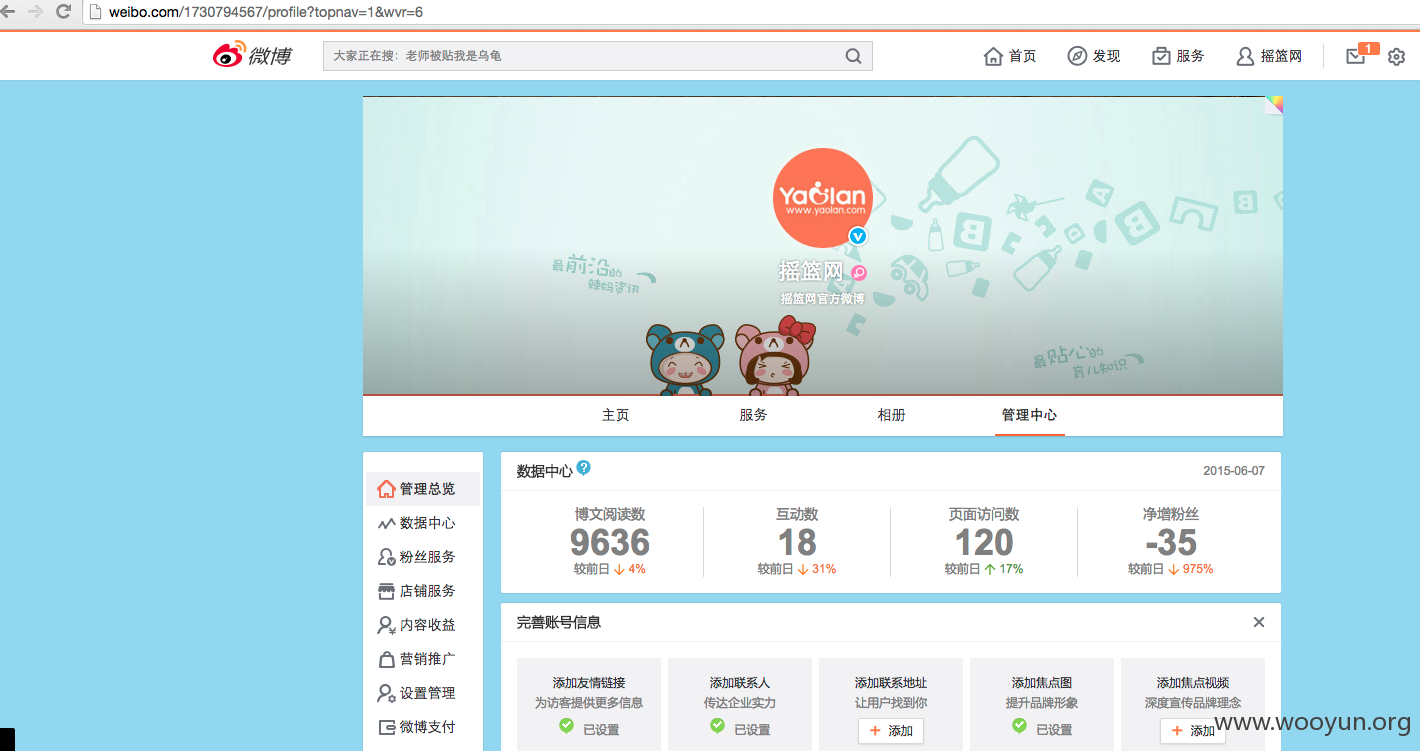Focus the Weibo search input field
This screenshot has height=751, width=1420.
[597, 56]
